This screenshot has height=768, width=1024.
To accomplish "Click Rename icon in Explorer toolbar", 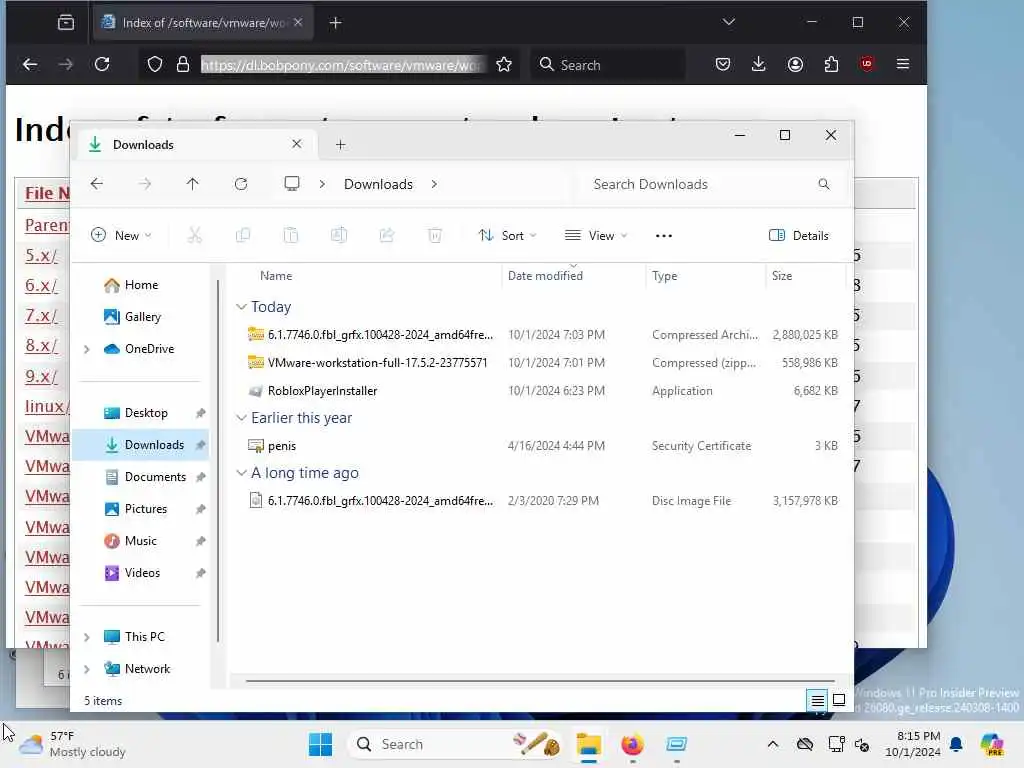I will click(339, 235).
